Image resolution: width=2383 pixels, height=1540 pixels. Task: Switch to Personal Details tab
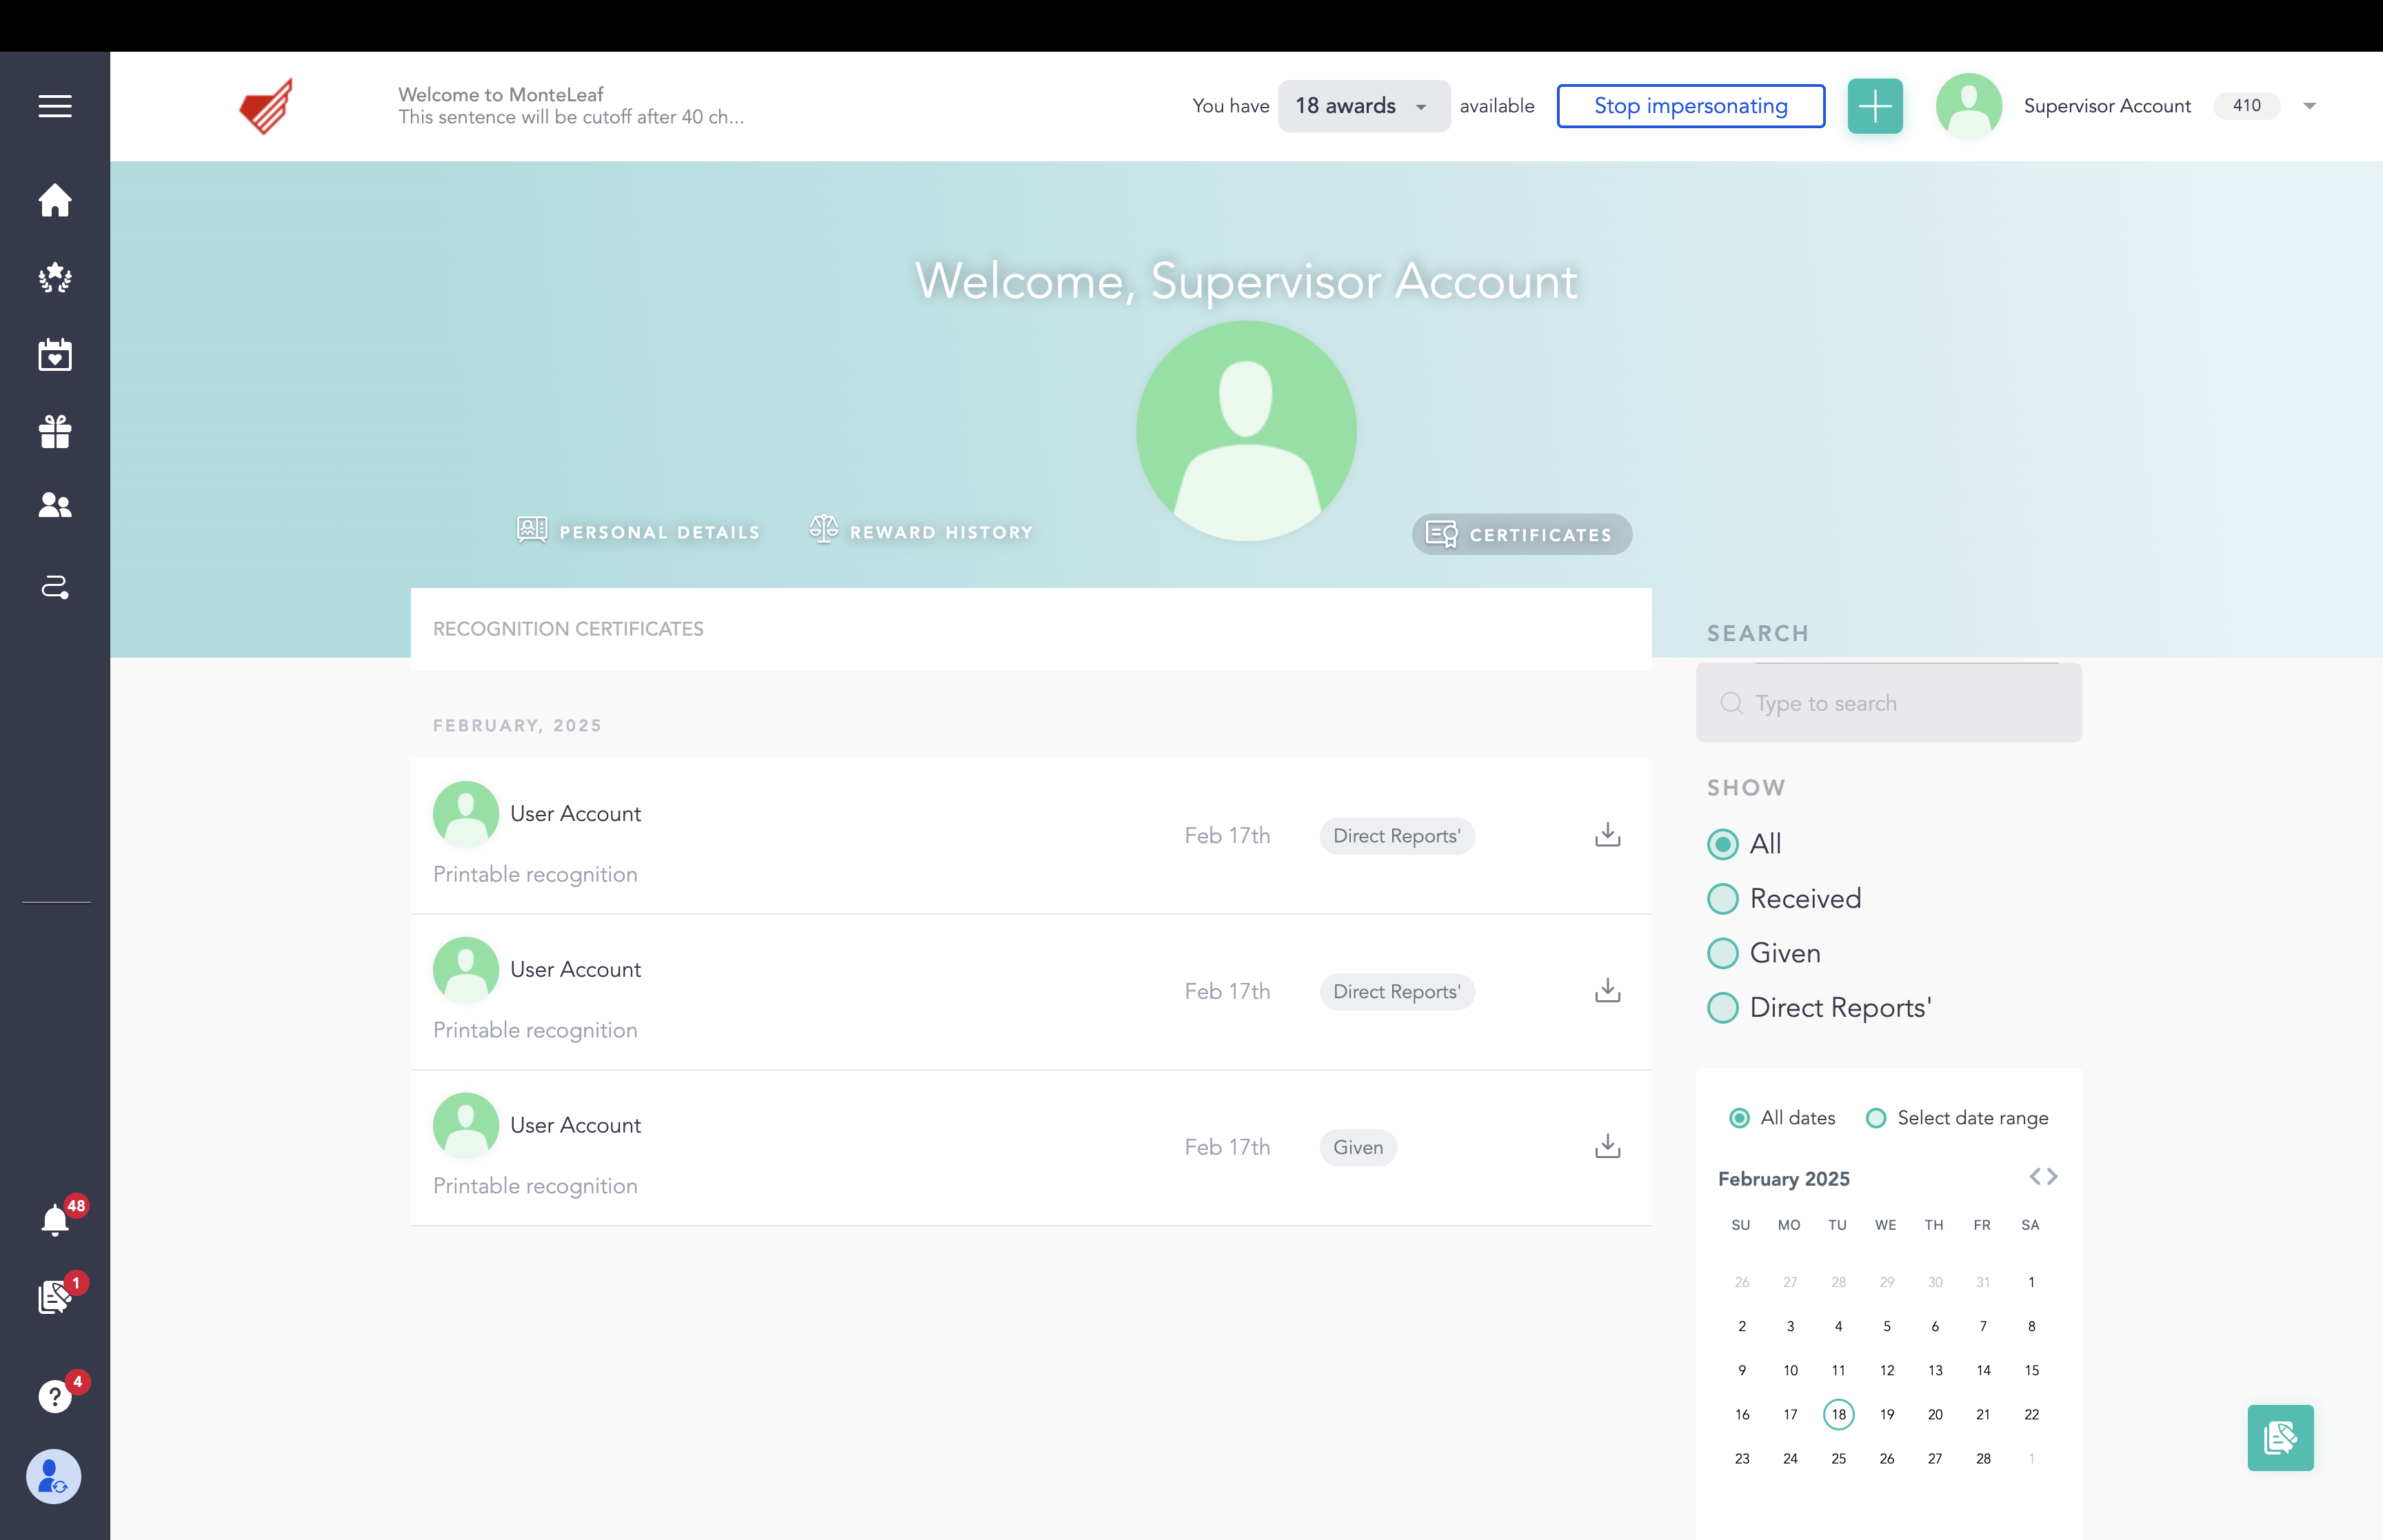click(638, 531)
